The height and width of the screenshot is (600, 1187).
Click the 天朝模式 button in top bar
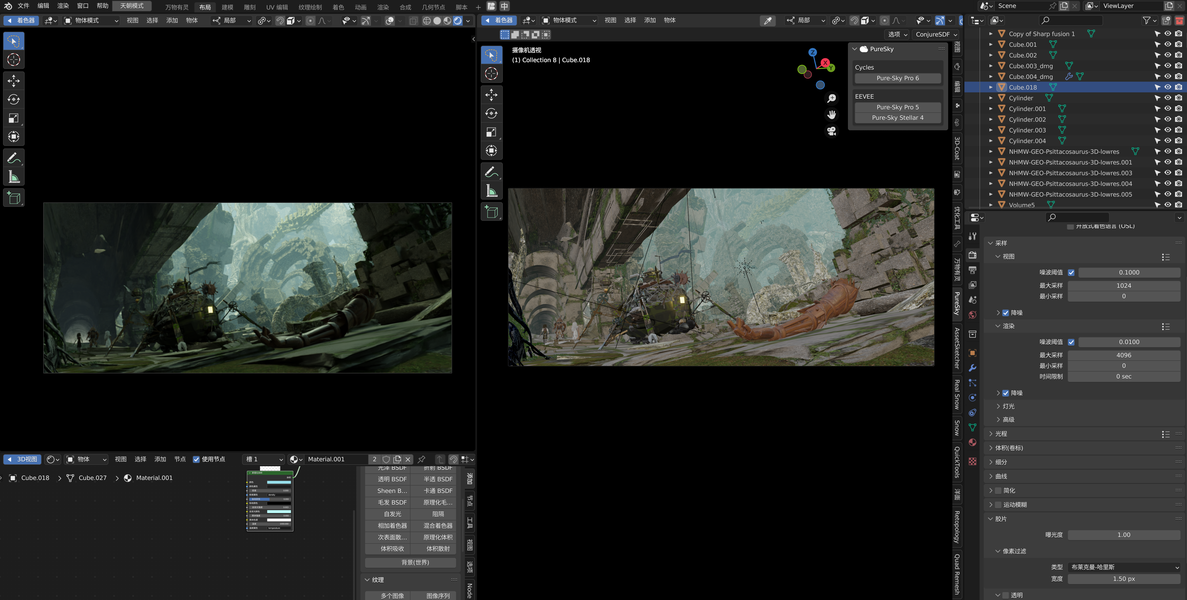[132, 6]
